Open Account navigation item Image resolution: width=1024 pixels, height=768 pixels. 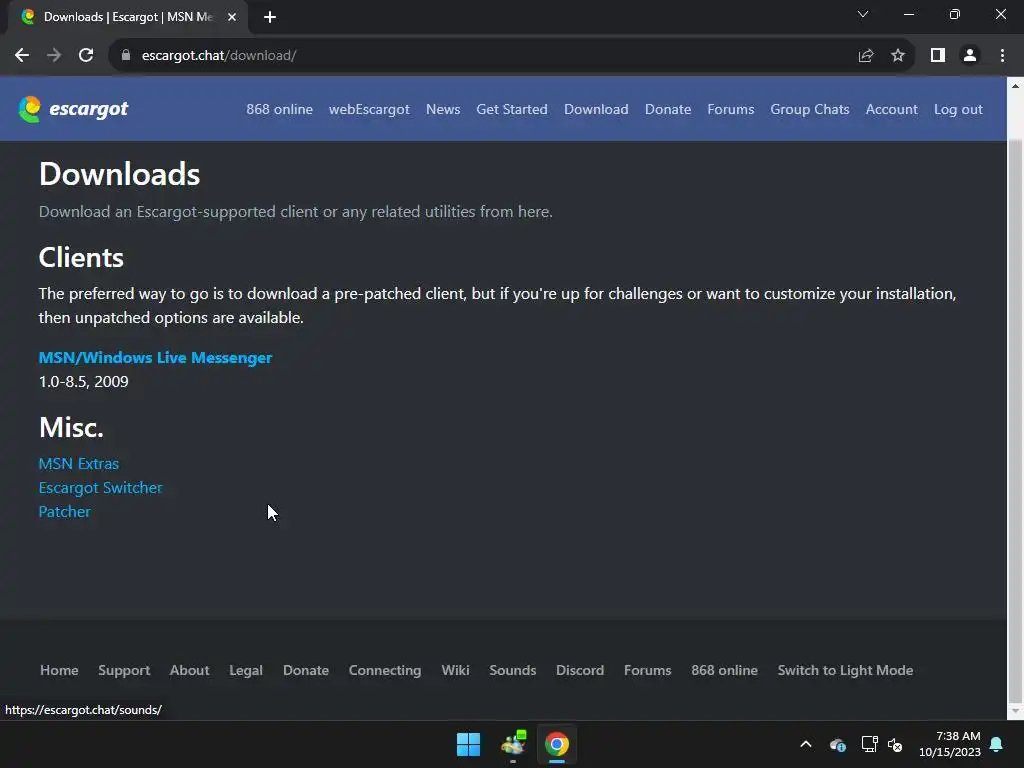pyautogui.click(x=891, y=109)
